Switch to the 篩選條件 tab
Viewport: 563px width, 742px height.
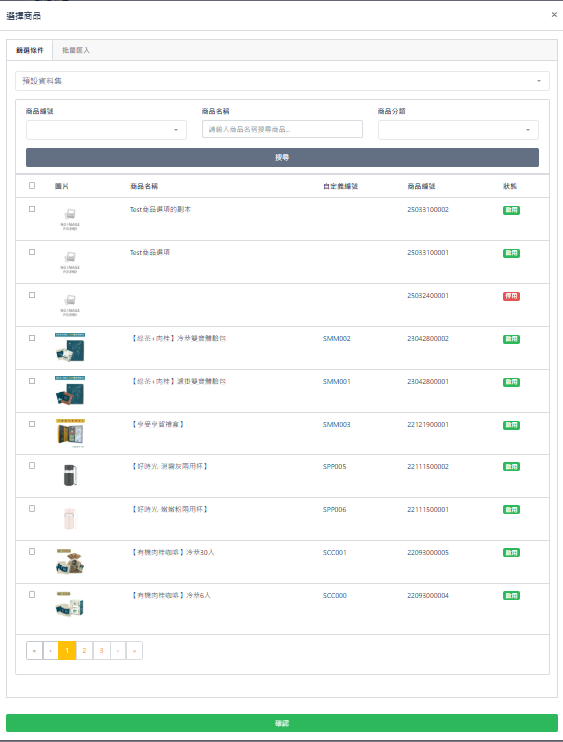click(30, 50)
